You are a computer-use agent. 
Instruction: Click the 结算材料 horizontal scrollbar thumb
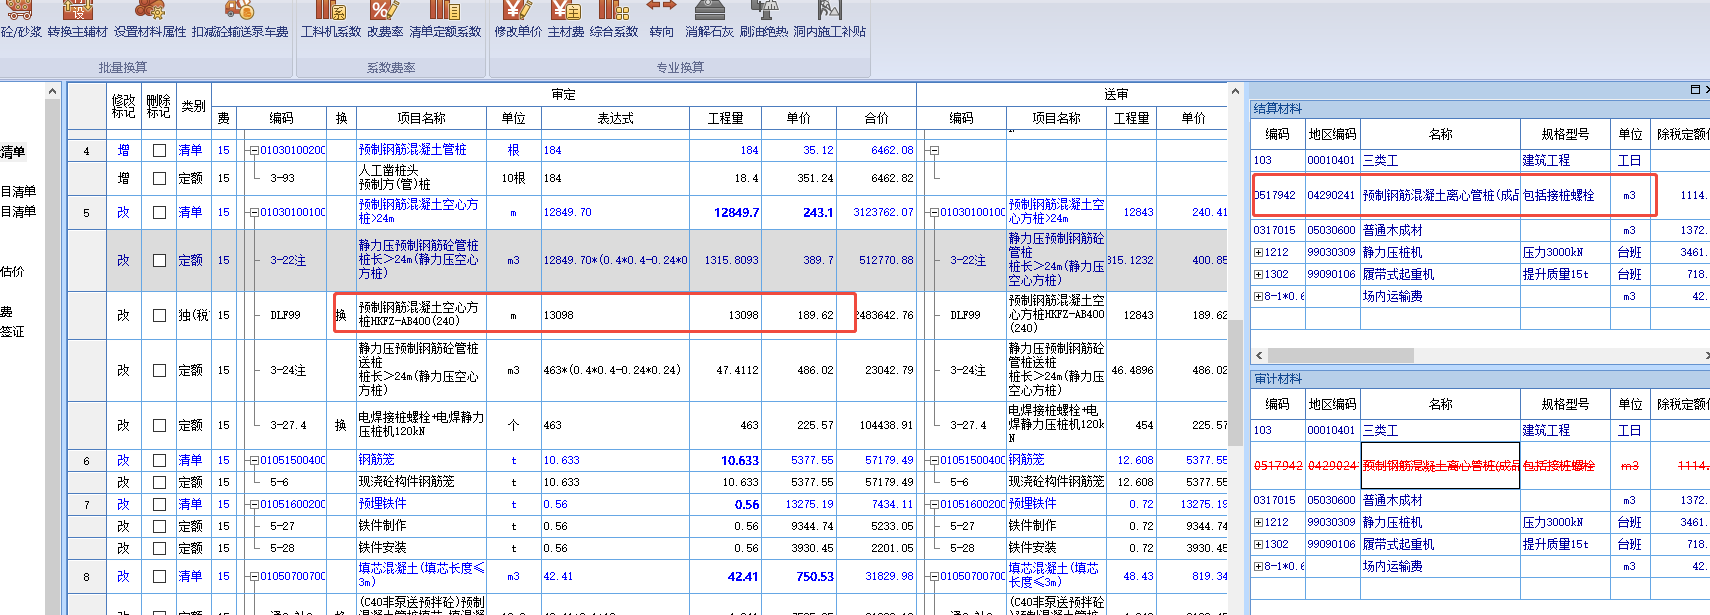point(1340,355)
